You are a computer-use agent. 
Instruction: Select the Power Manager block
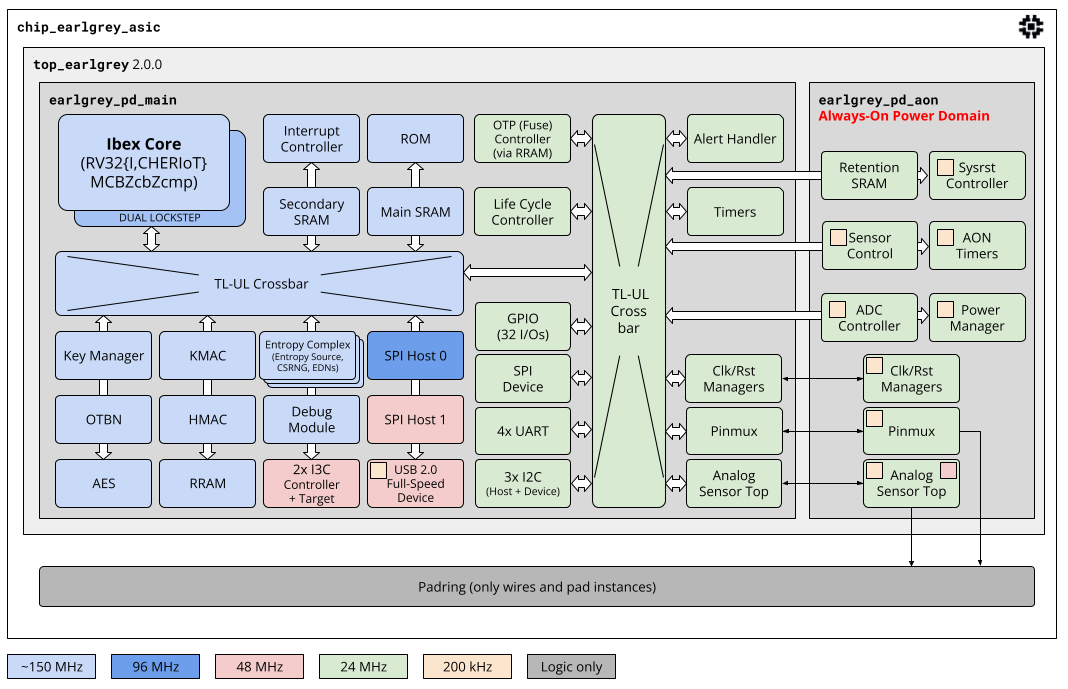(977, 317)
